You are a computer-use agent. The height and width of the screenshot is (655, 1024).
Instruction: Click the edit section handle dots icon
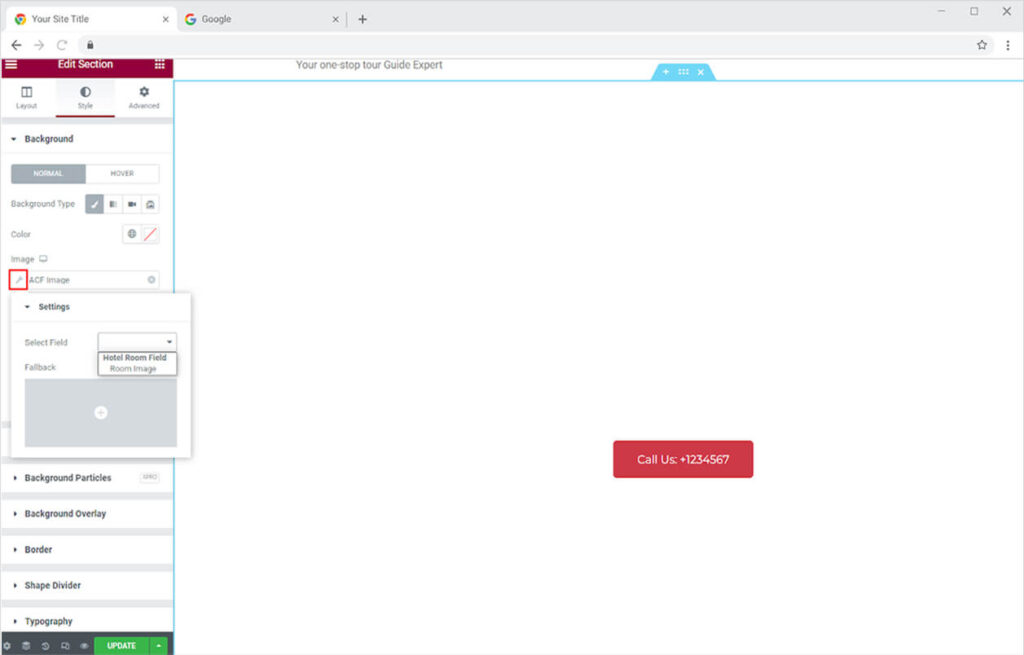point(683,72)
